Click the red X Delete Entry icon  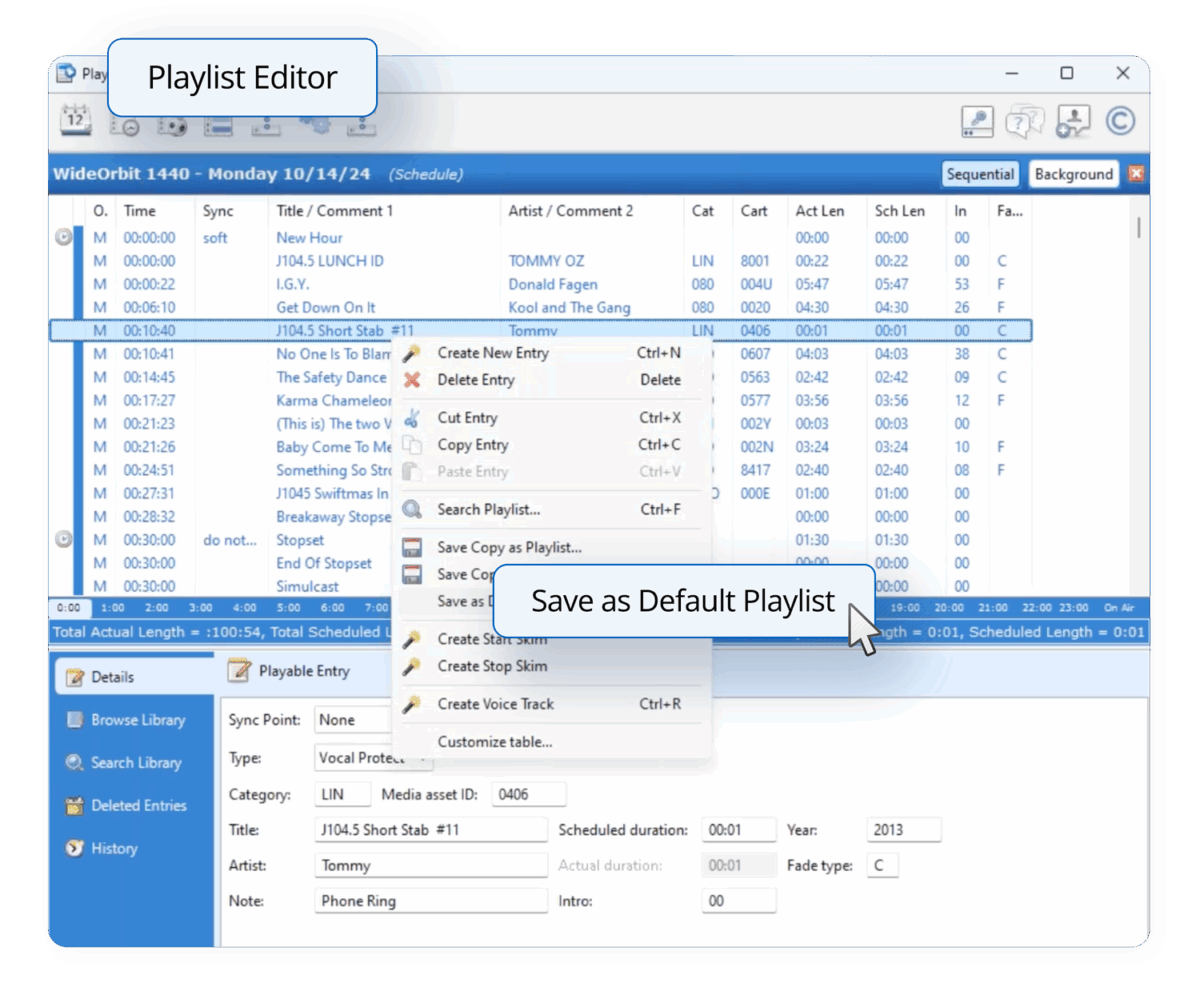point(412,380)
